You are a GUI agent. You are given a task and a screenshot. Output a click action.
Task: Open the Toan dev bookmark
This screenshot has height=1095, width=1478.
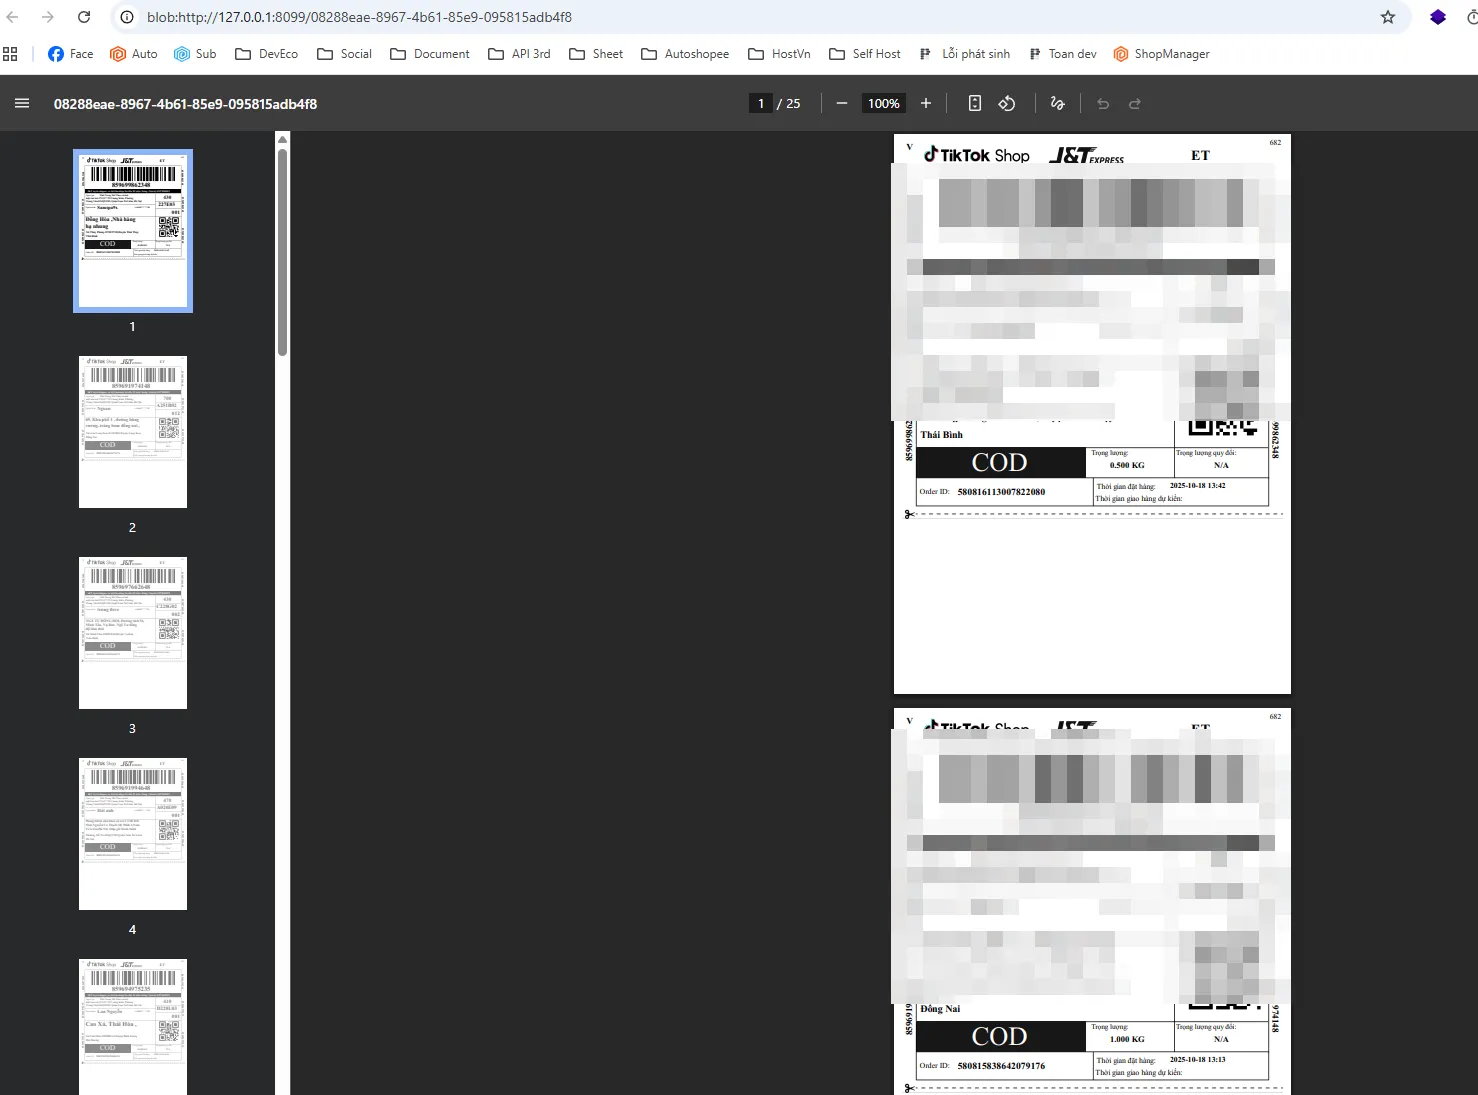(1063, 54)
